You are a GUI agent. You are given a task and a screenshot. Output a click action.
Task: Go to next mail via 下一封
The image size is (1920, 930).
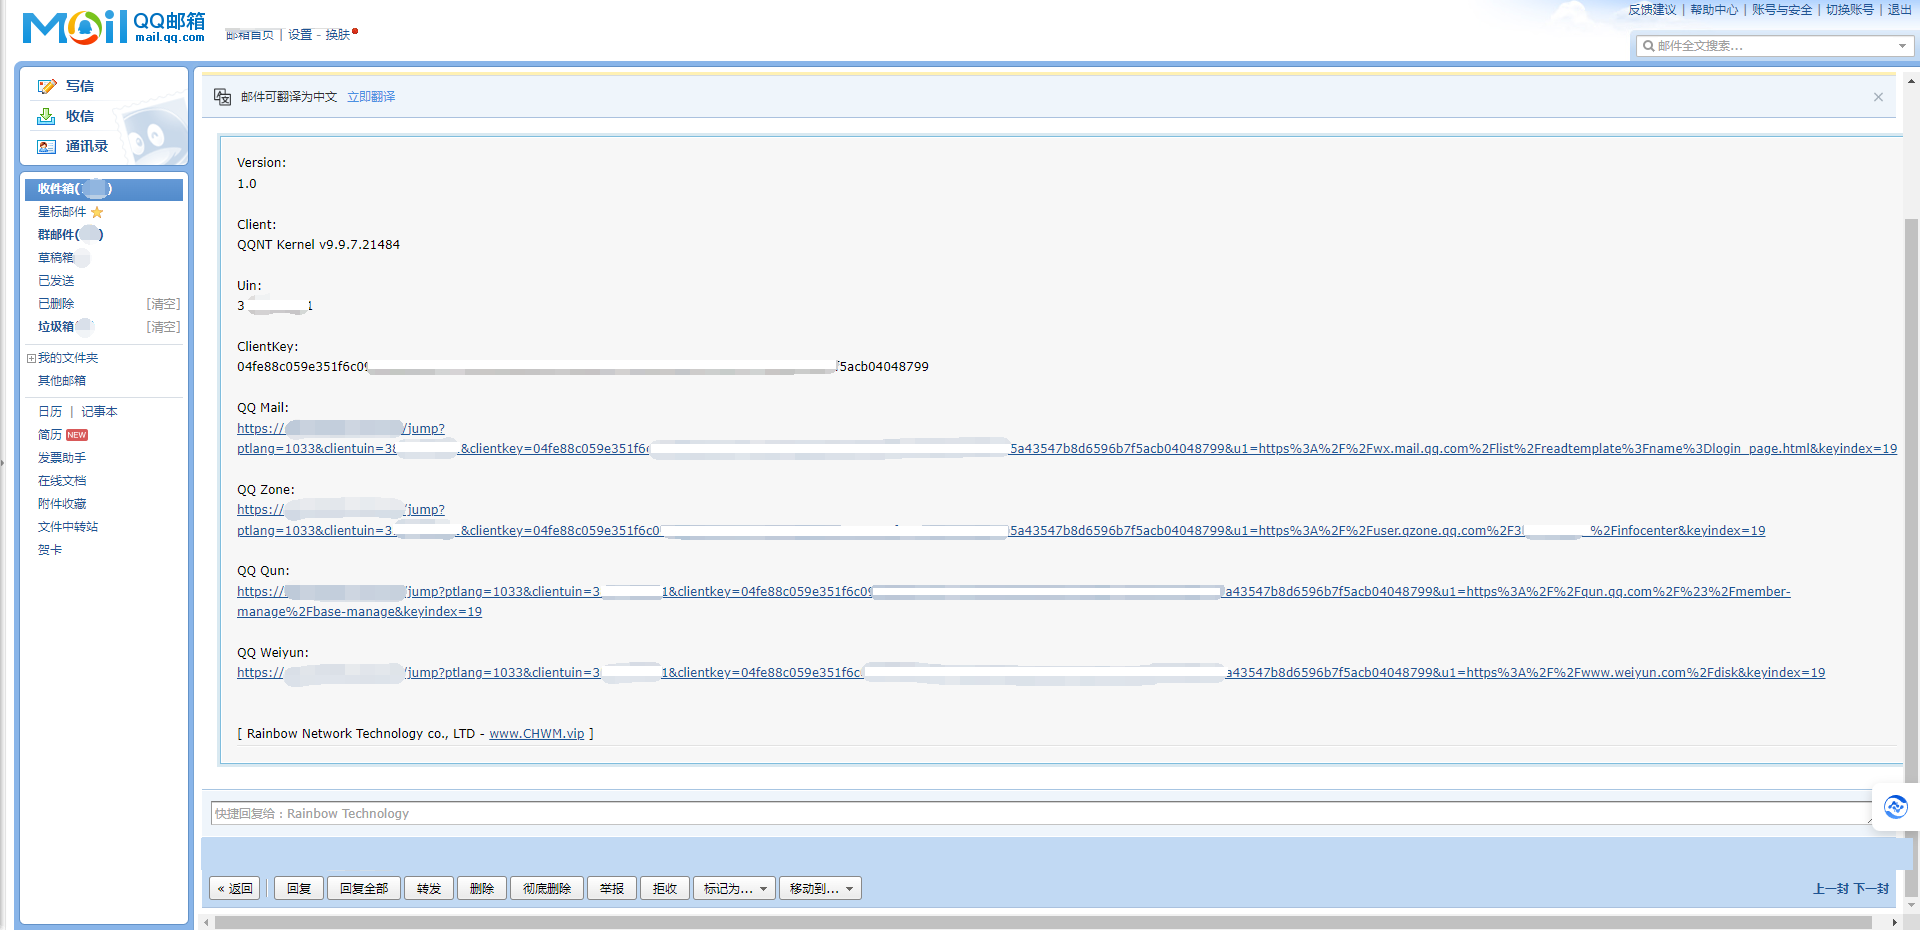pyautogui.click(x=1871, y=889)
